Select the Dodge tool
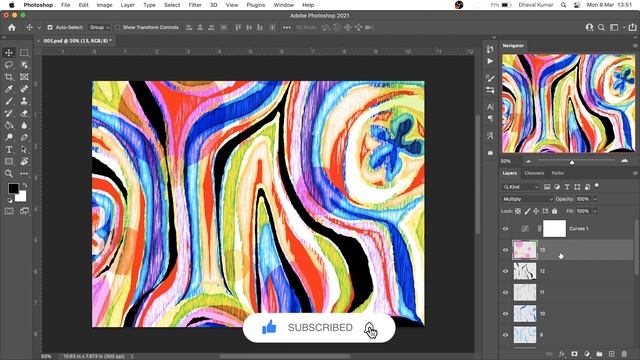The image size is (640, 360). tap(9, 137)
